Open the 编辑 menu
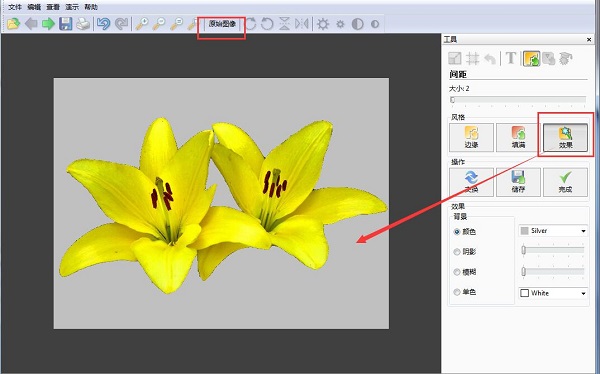The width and height of the screenshot is (600, 374). pos(34,7)
